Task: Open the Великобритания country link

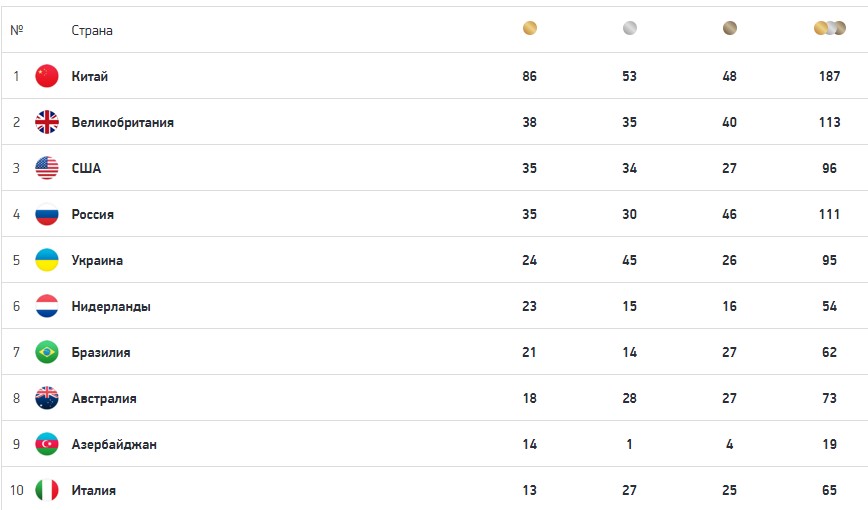Action: tap(122, 122)
